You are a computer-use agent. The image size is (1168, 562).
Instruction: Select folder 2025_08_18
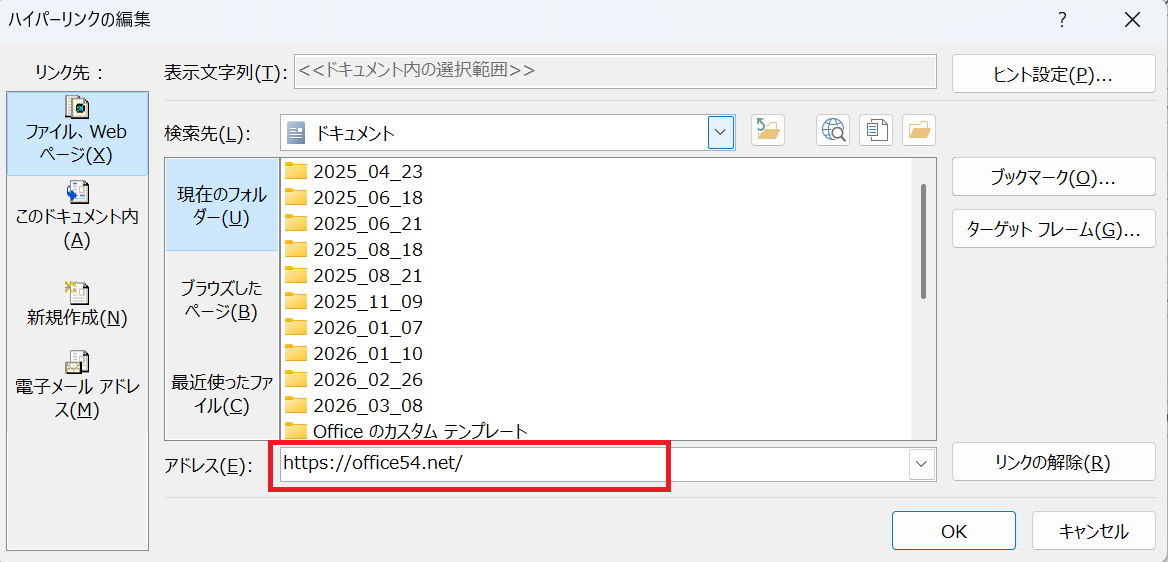[354, 250]
